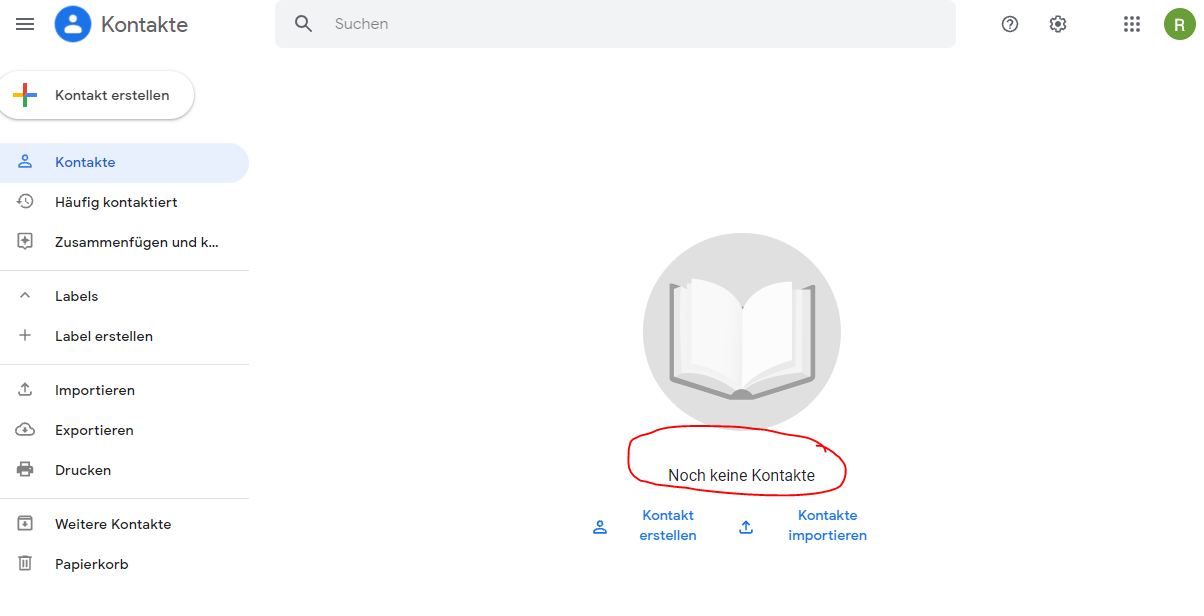Screen dimensions: 1204x616
Task: Click the Labels section heading
Action: coord(76,296)
